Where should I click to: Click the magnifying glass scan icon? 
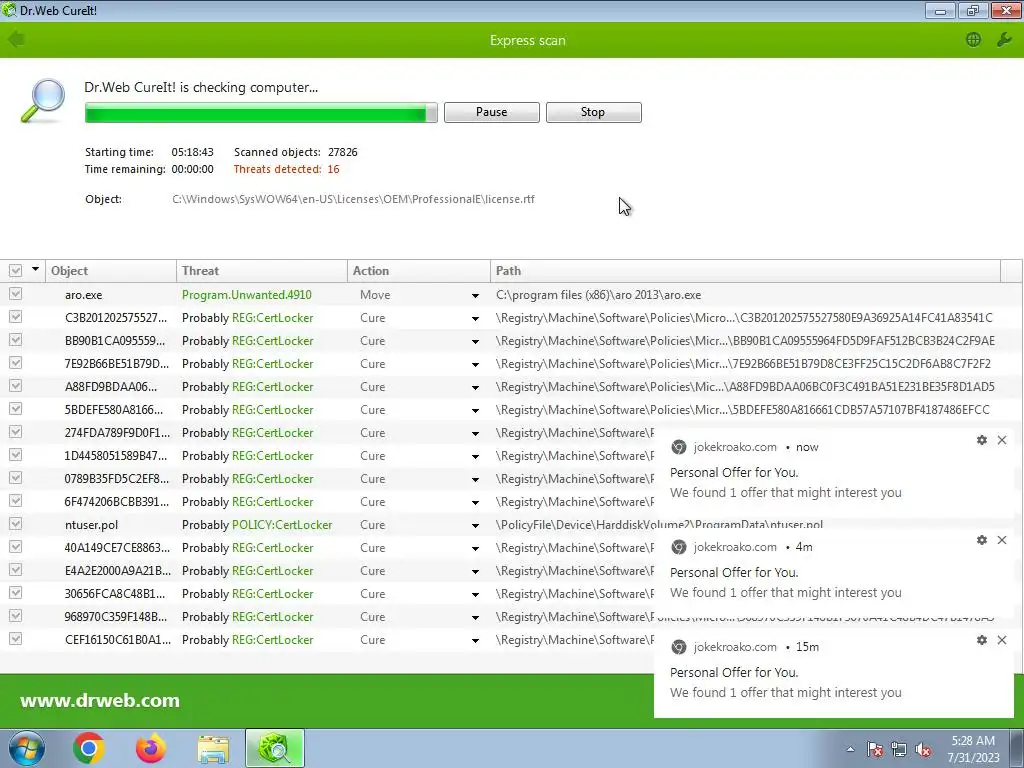pyautogui.click(x=43, y=101)
